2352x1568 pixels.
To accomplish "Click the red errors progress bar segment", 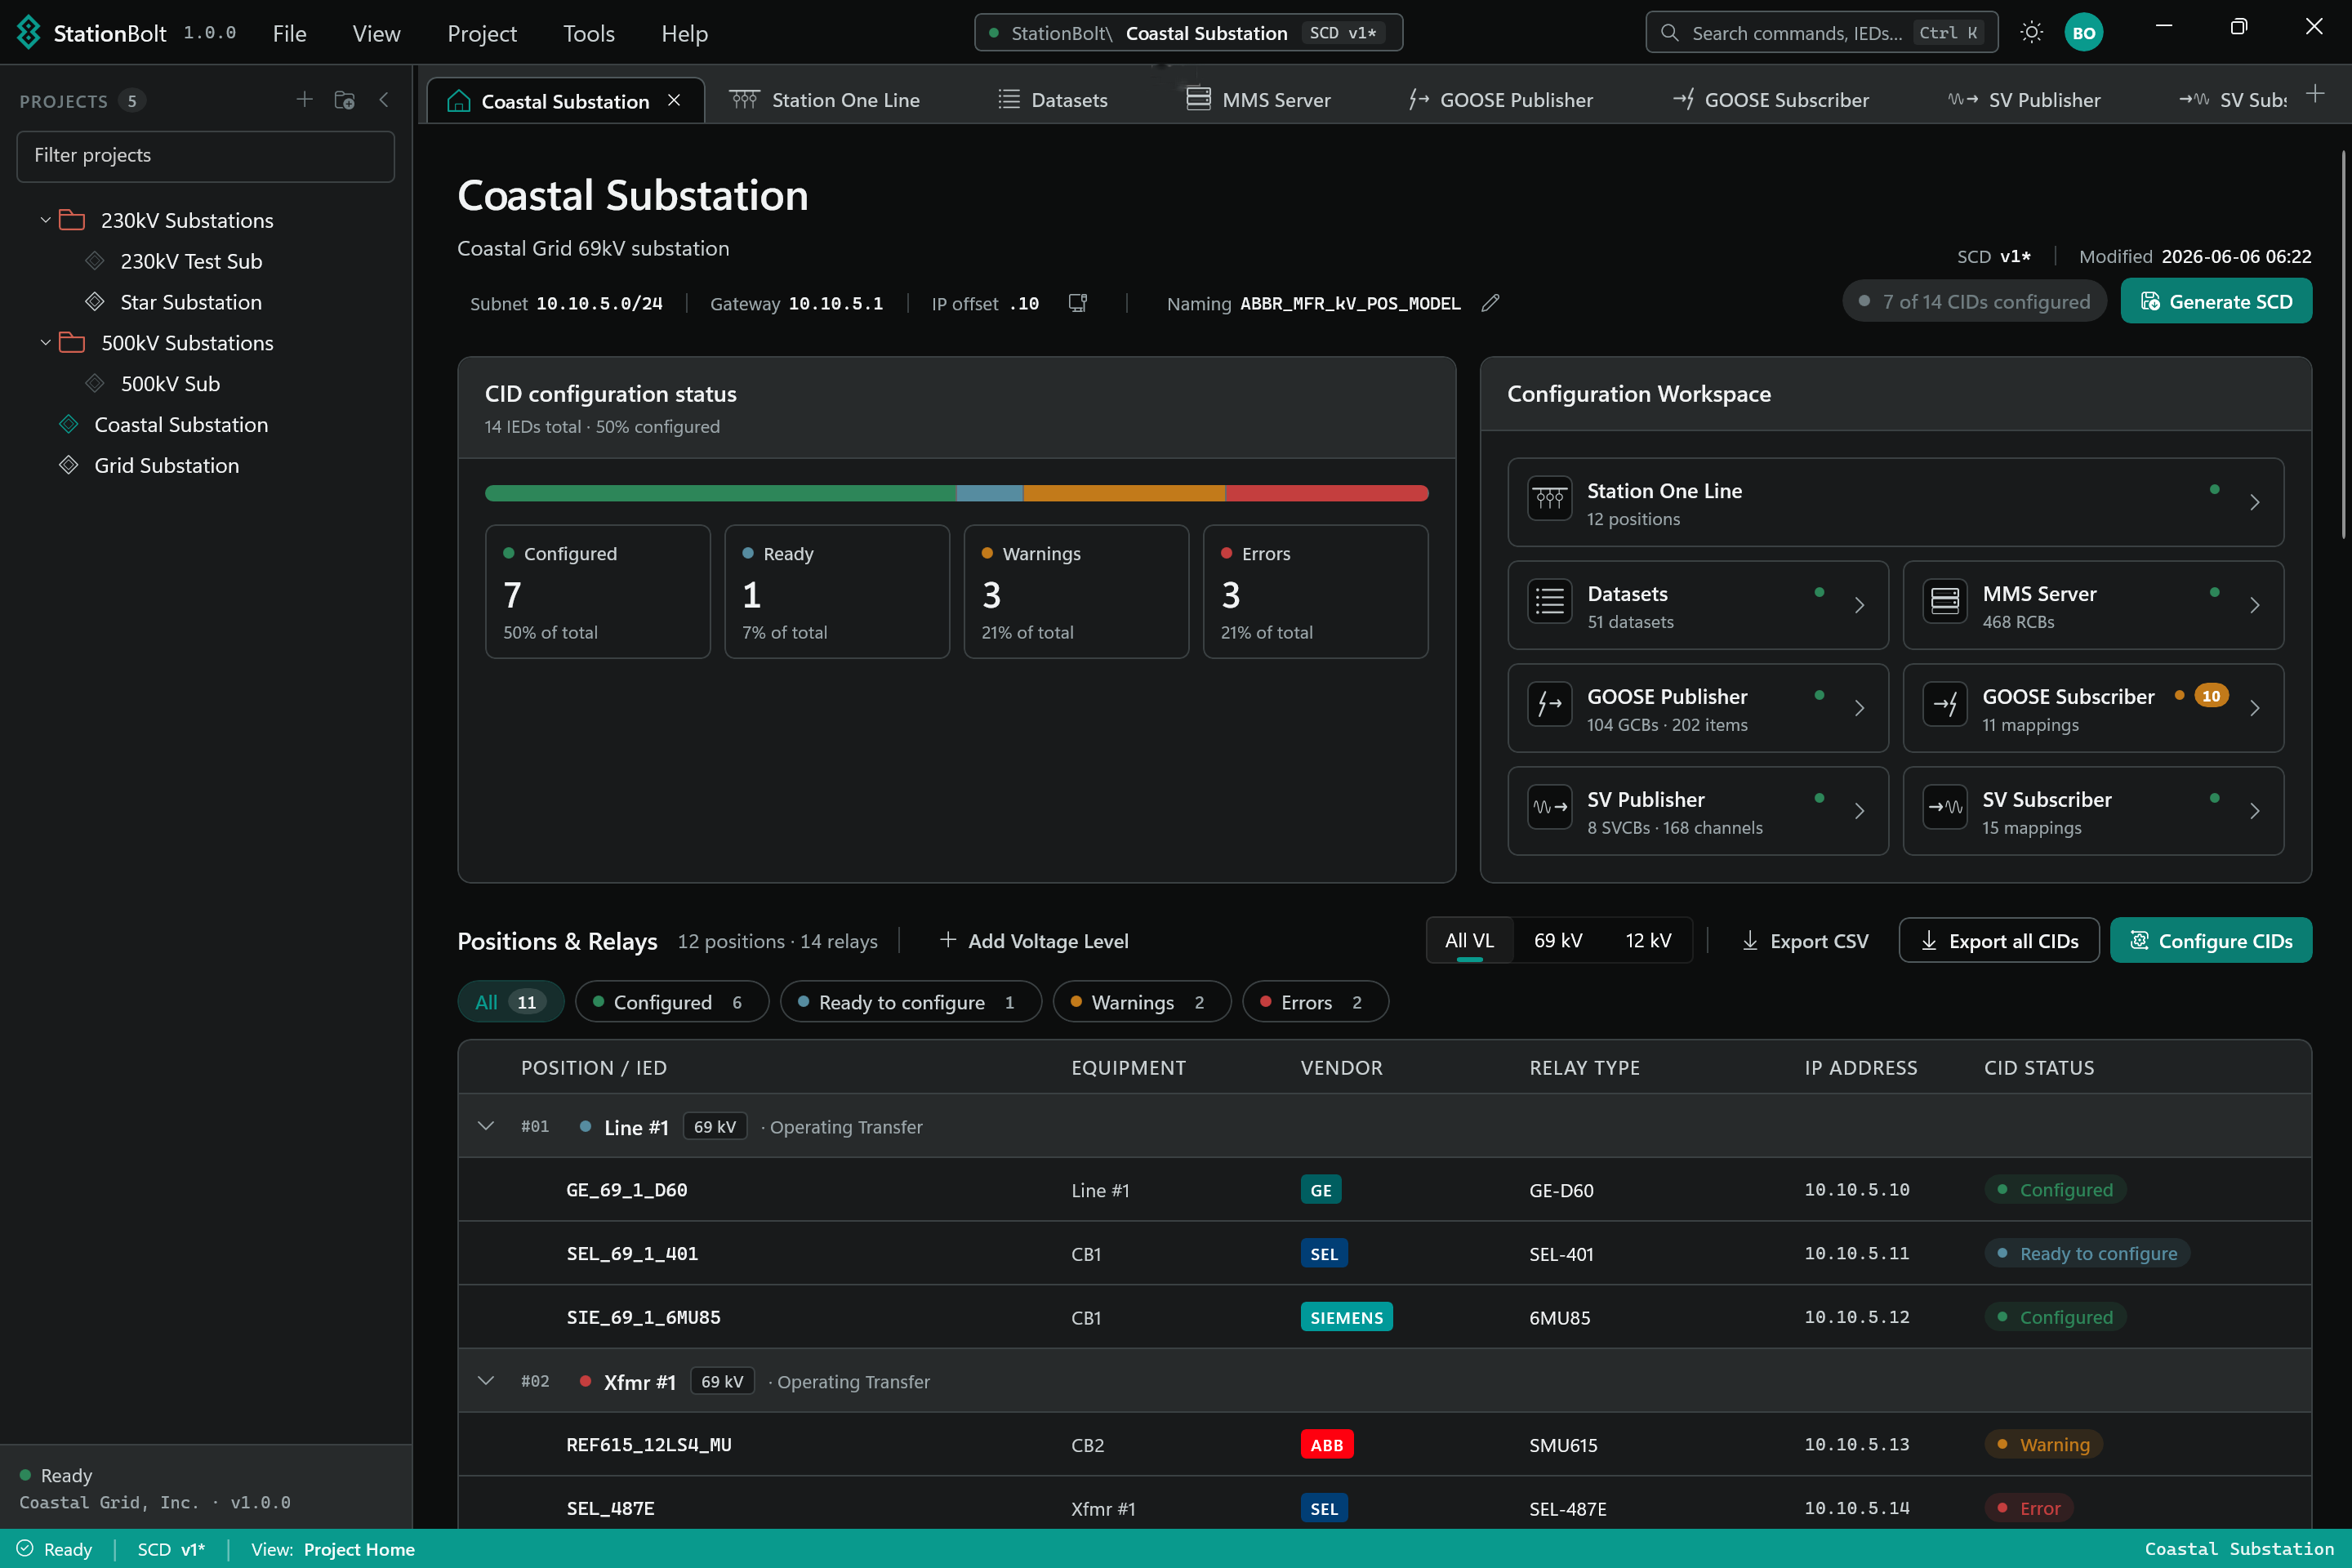I will pos(1327,493).
